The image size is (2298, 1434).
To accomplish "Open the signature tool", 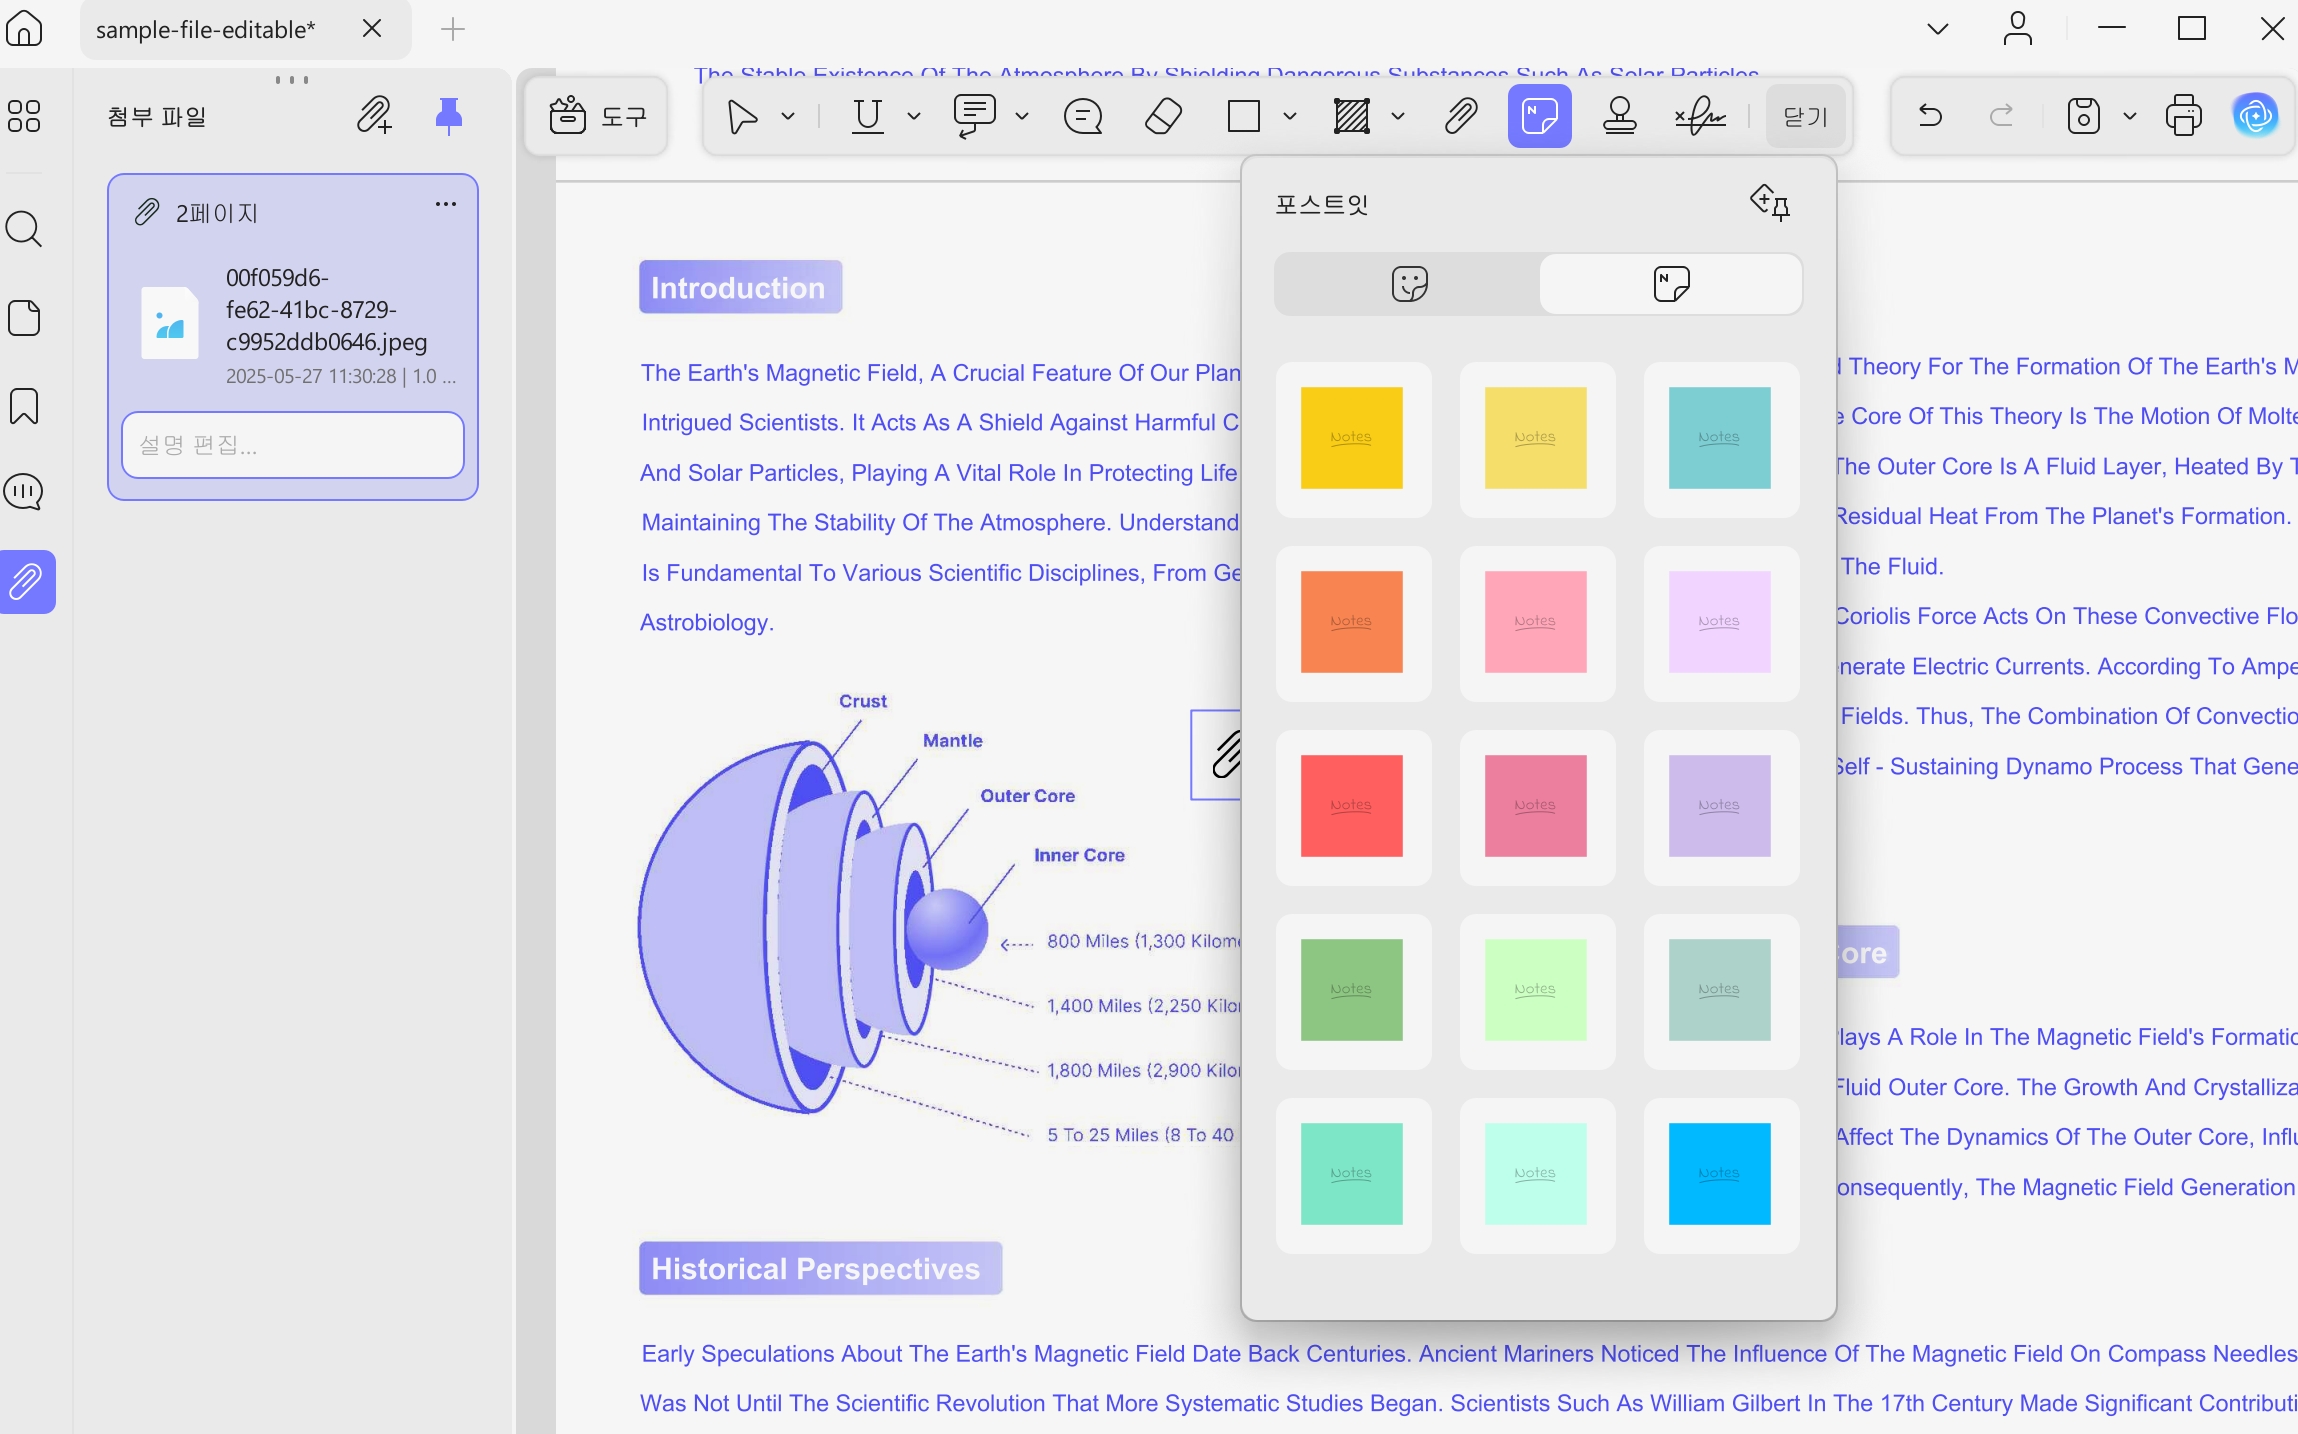I will pyautogui.click(x=1700, y=117).
